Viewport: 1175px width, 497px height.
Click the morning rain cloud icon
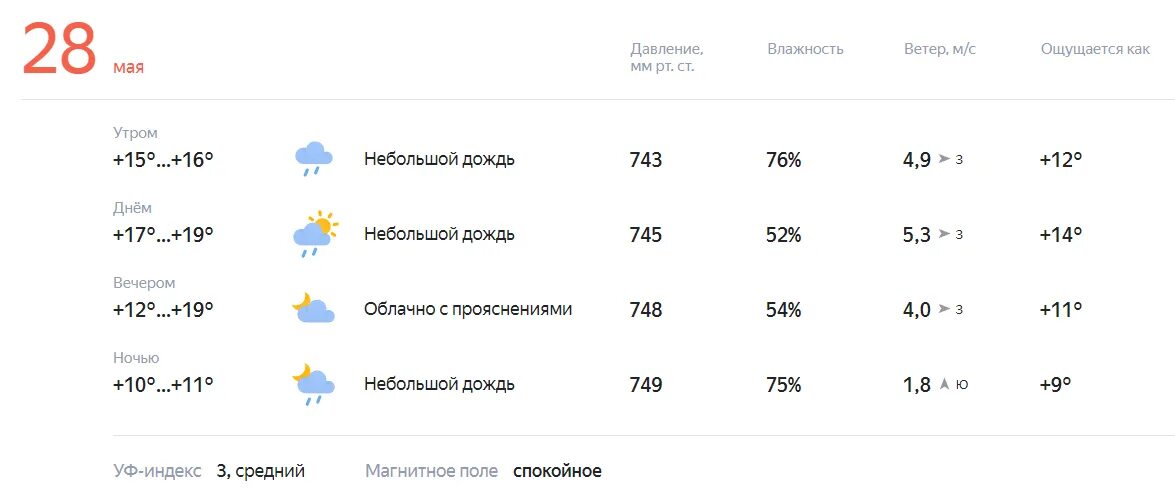313,159
